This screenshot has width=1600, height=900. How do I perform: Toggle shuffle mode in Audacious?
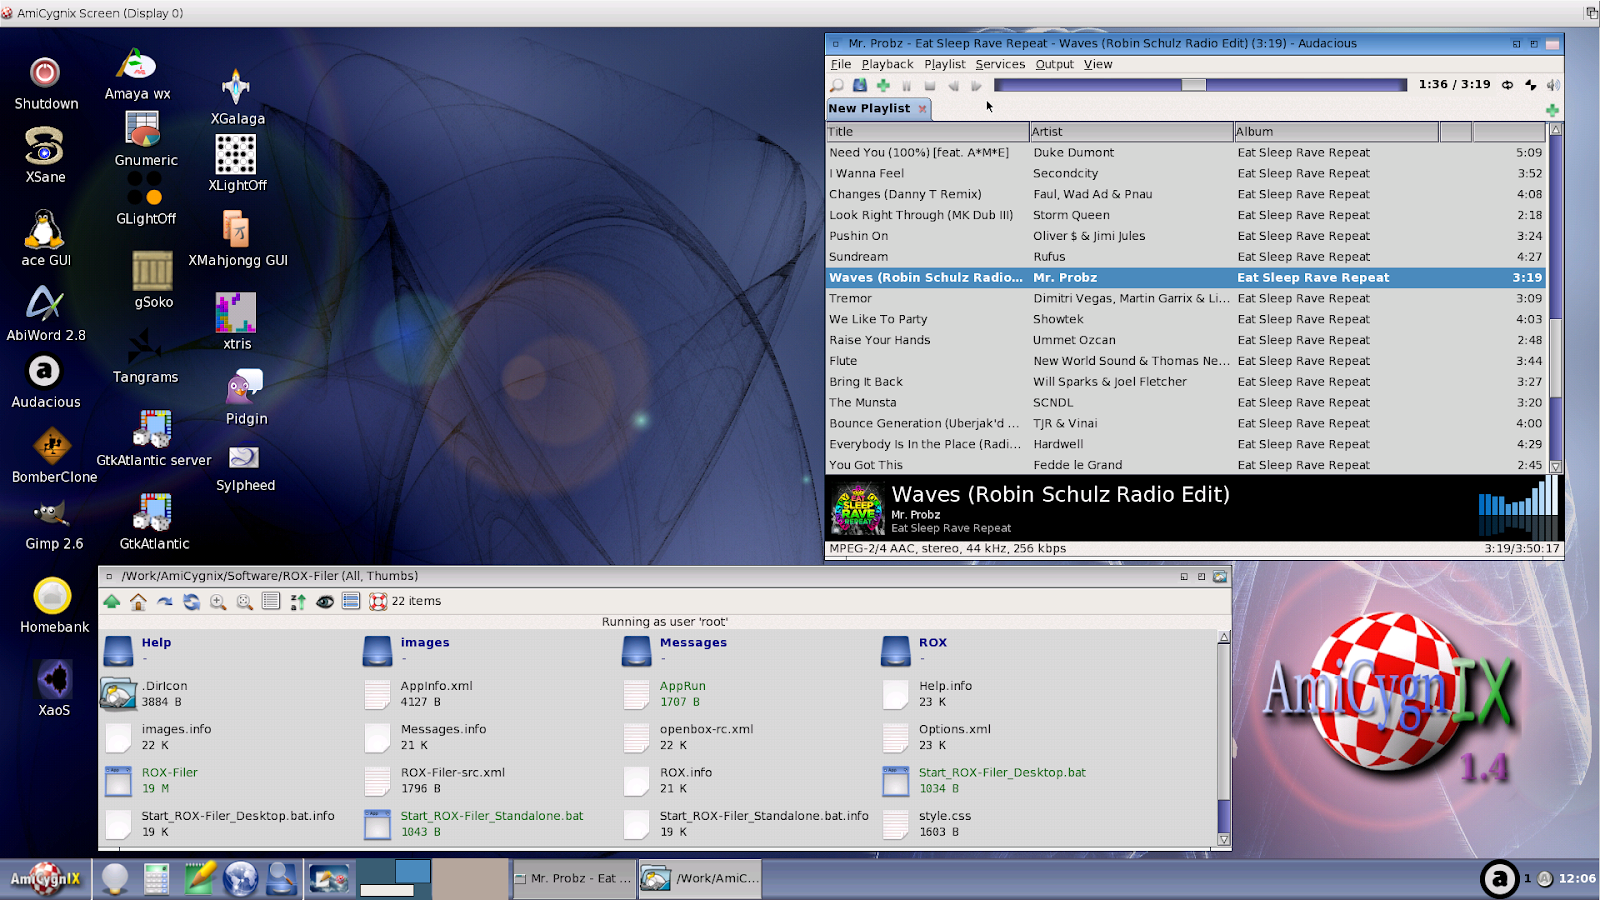[1530, 85]
